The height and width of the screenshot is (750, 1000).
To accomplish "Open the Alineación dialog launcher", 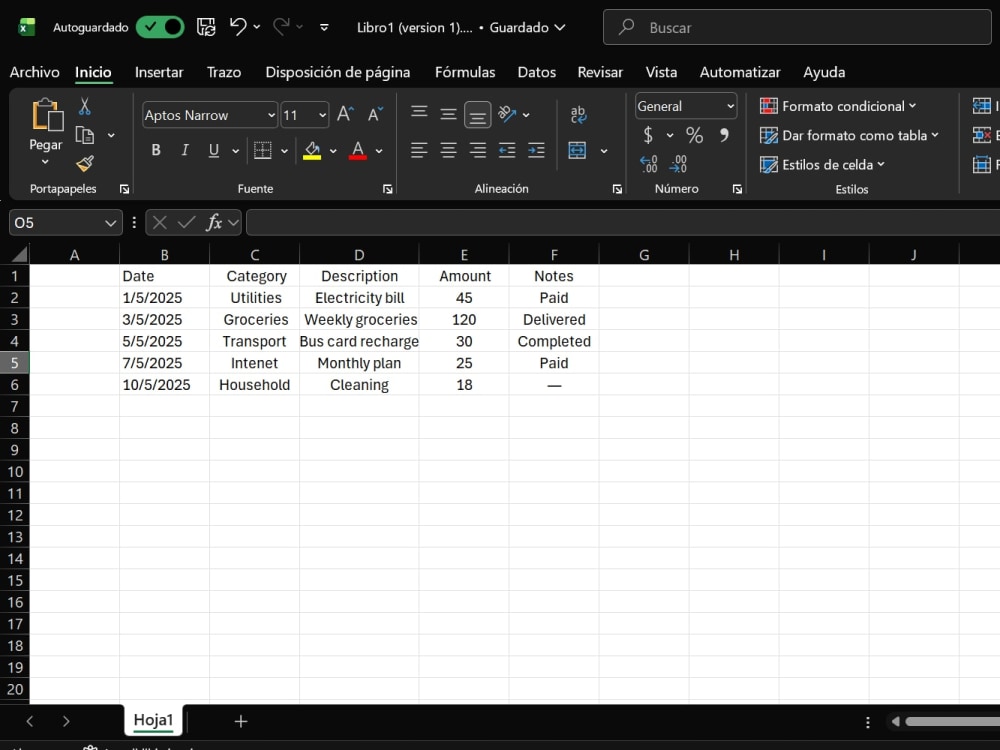I will [x=617, y=189].
